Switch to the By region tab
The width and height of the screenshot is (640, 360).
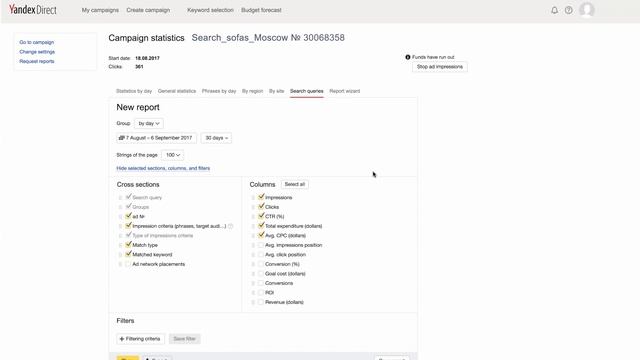(252, 91)
